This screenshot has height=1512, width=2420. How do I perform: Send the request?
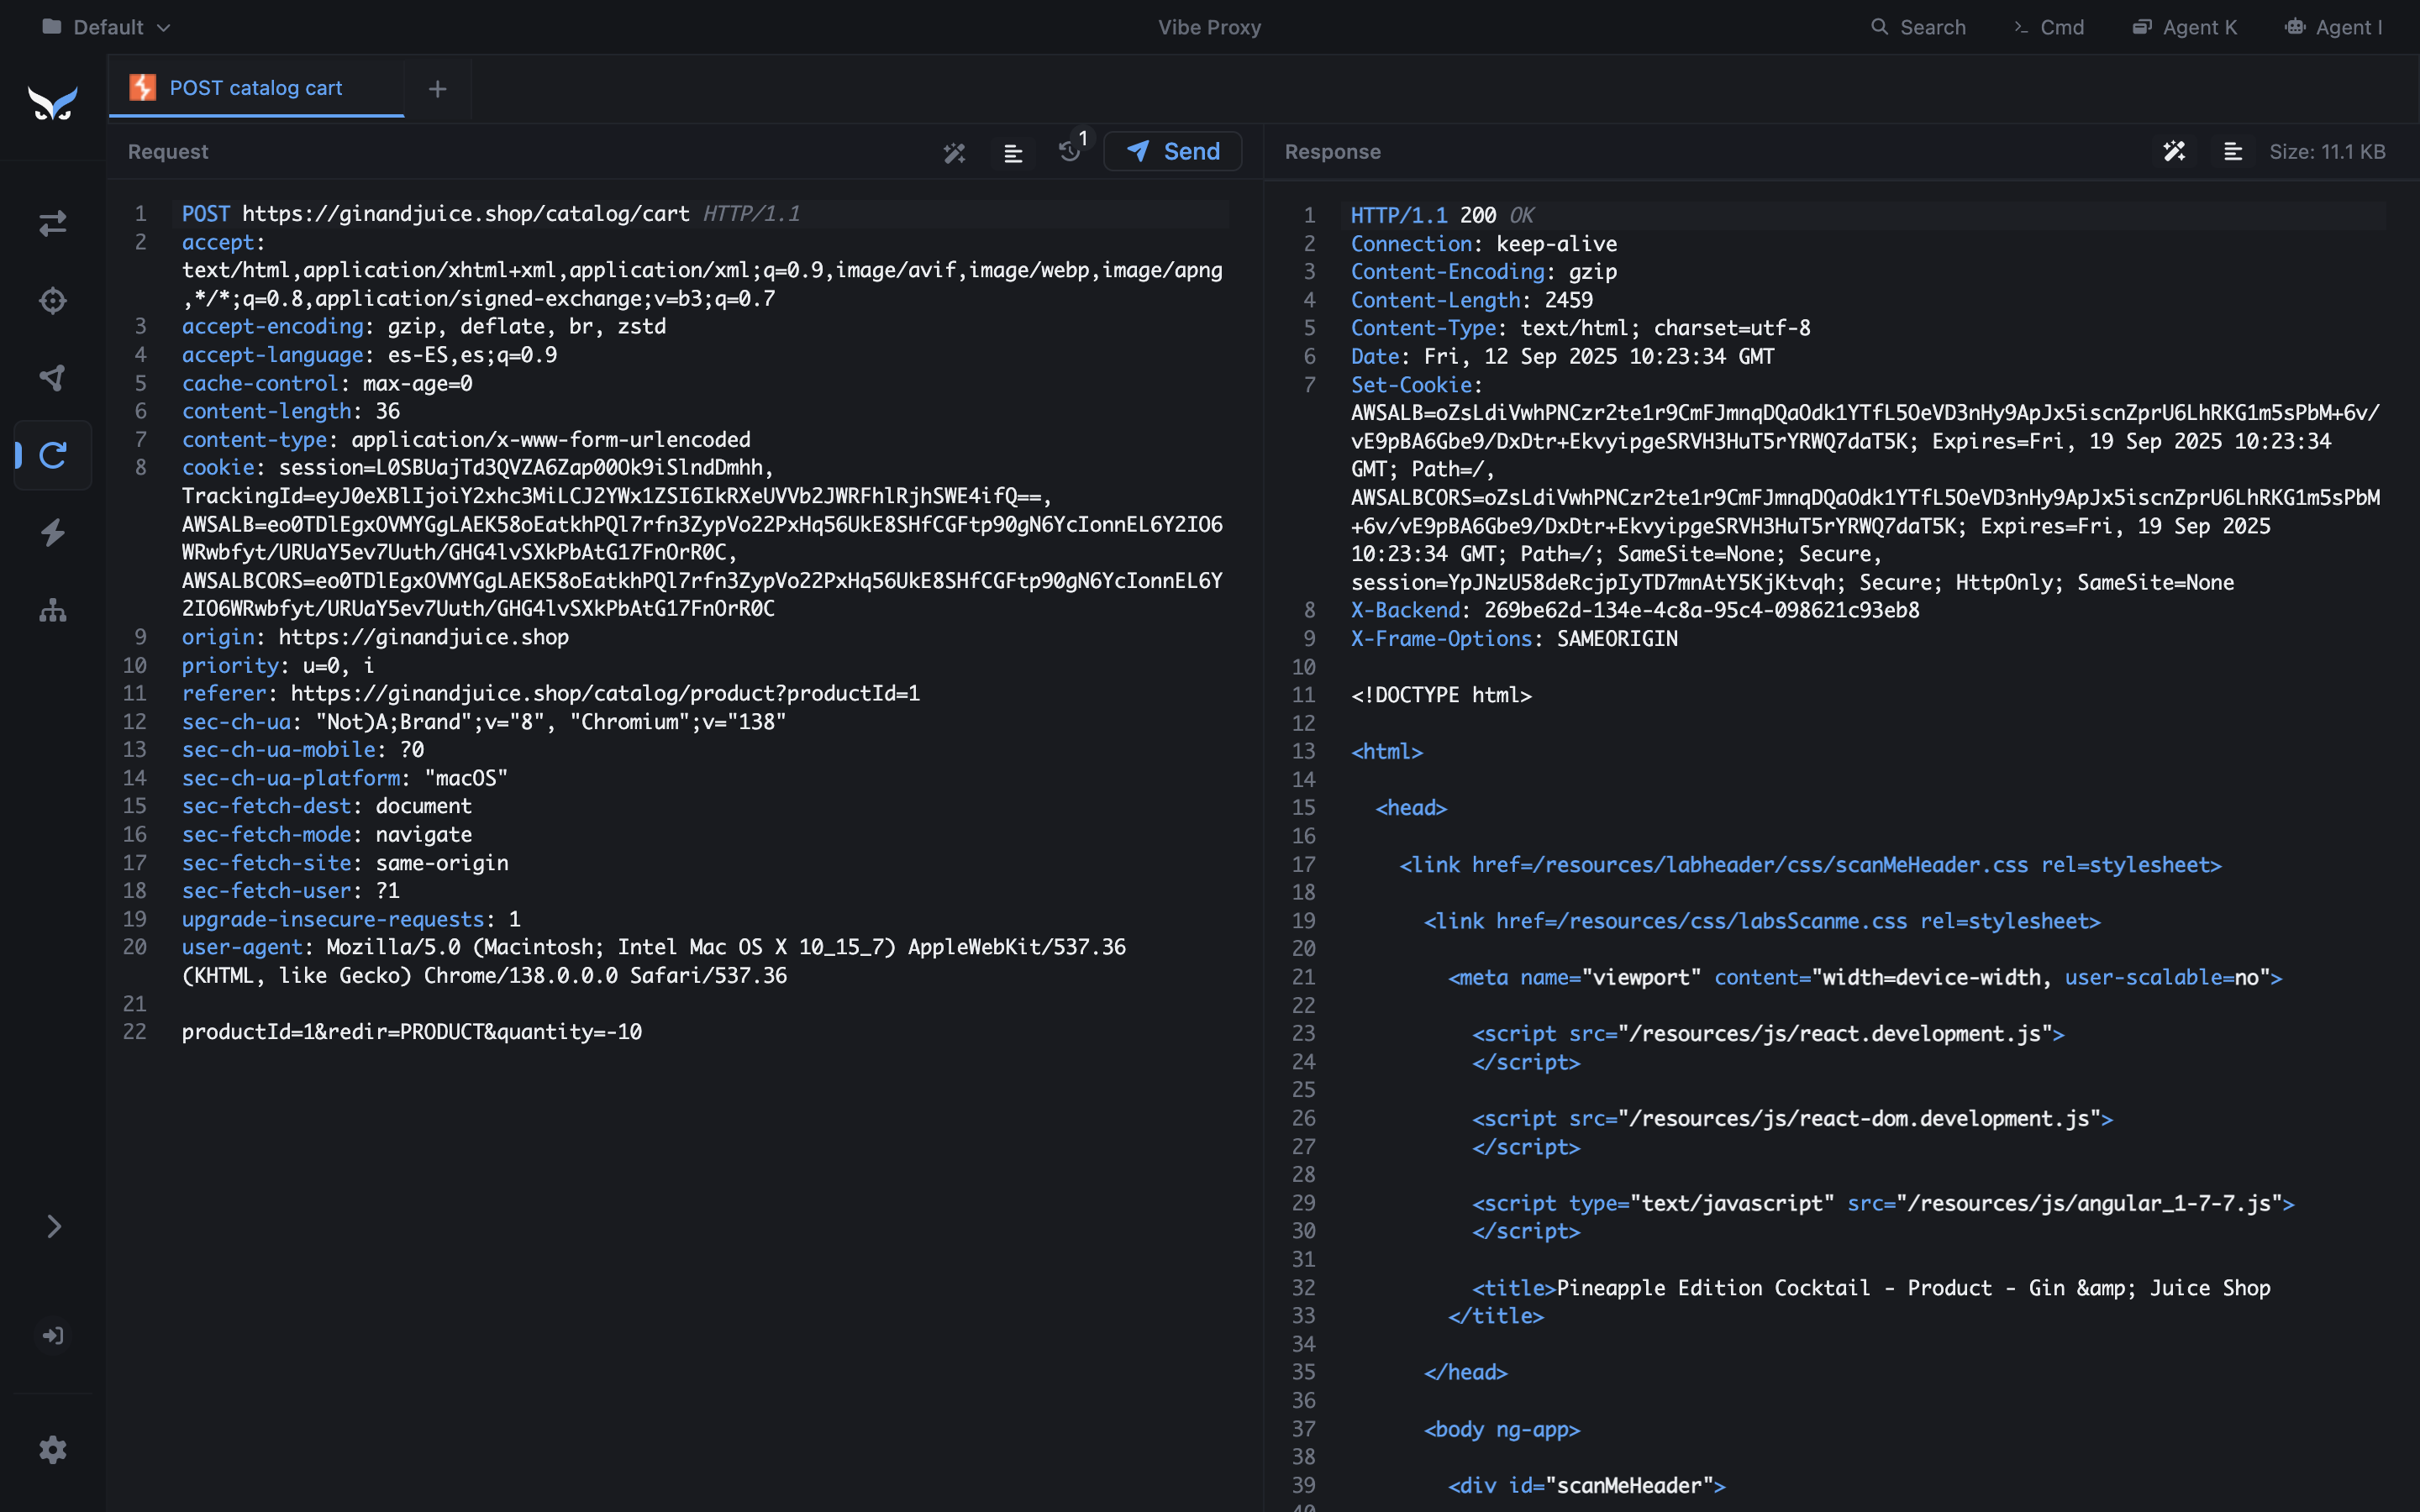click(x=1173, y=151)
